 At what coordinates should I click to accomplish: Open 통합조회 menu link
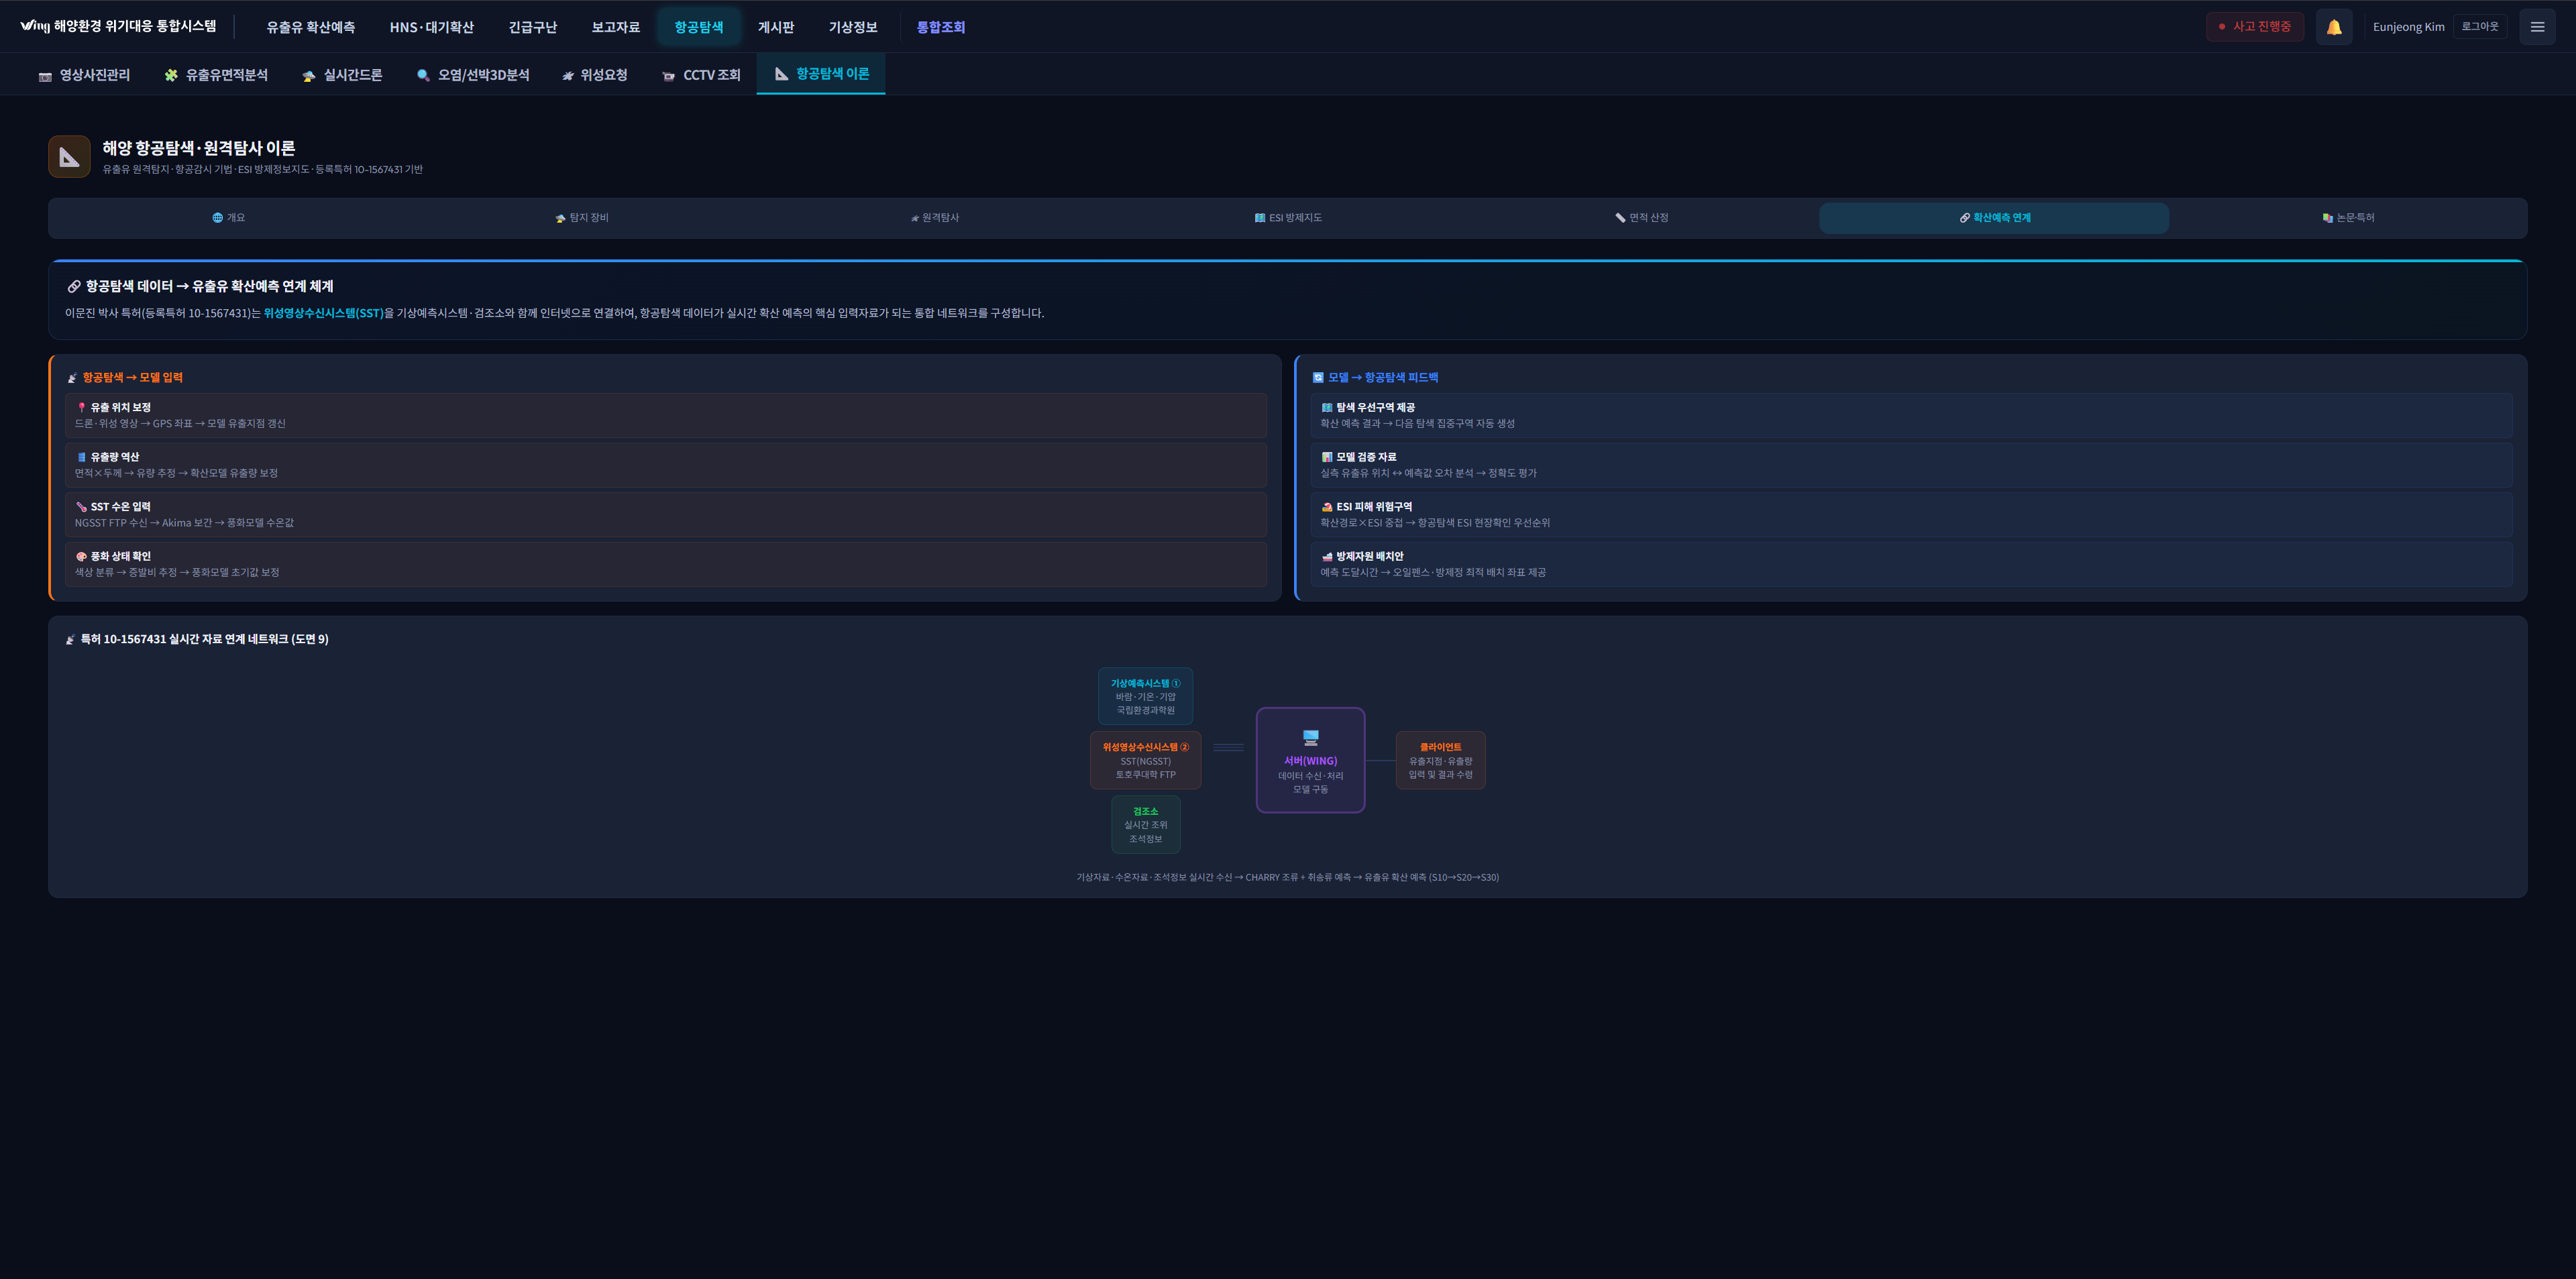click(x=940, y=27)
